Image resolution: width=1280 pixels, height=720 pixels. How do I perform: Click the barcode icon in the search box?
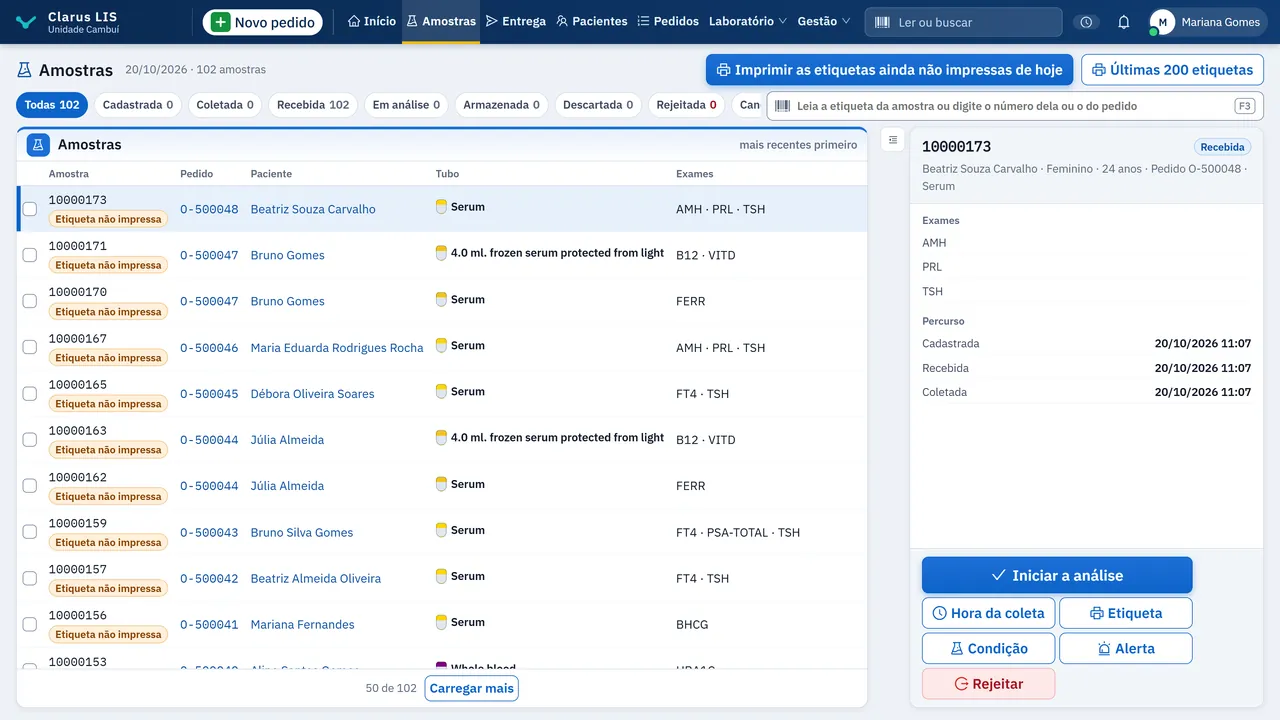pyautogui.click(x=882, y=22)
